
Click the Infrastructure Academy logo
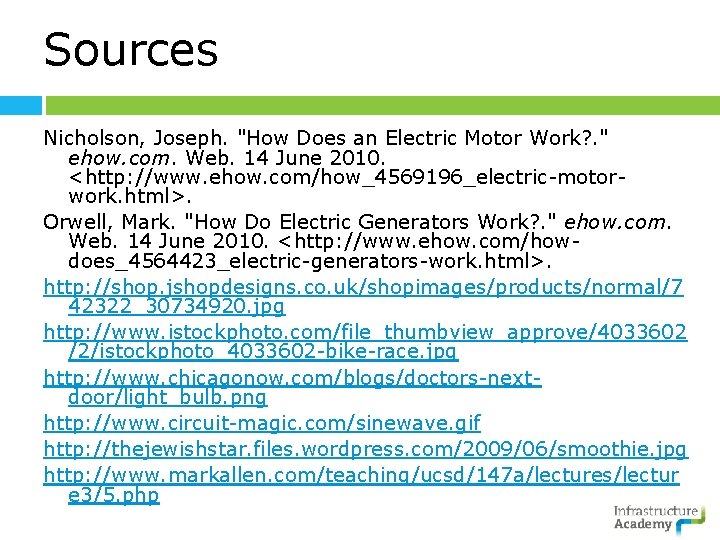tap(659, 519)
